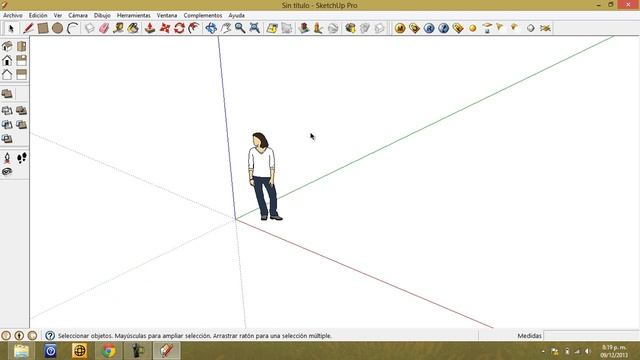Open the Edición menu
The image size is (640, 360).
pyautogui.click(x=38, y=16)
